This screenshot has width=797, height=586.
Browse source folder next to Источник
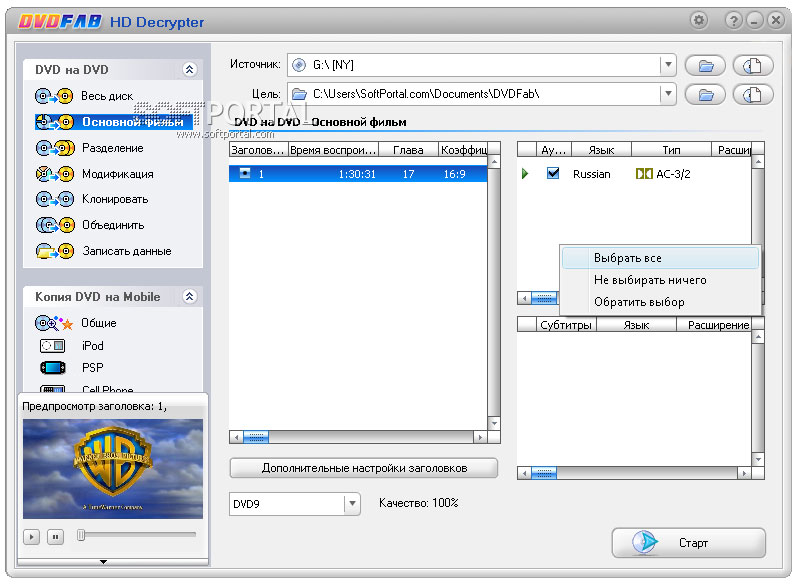tap(705, 66)
